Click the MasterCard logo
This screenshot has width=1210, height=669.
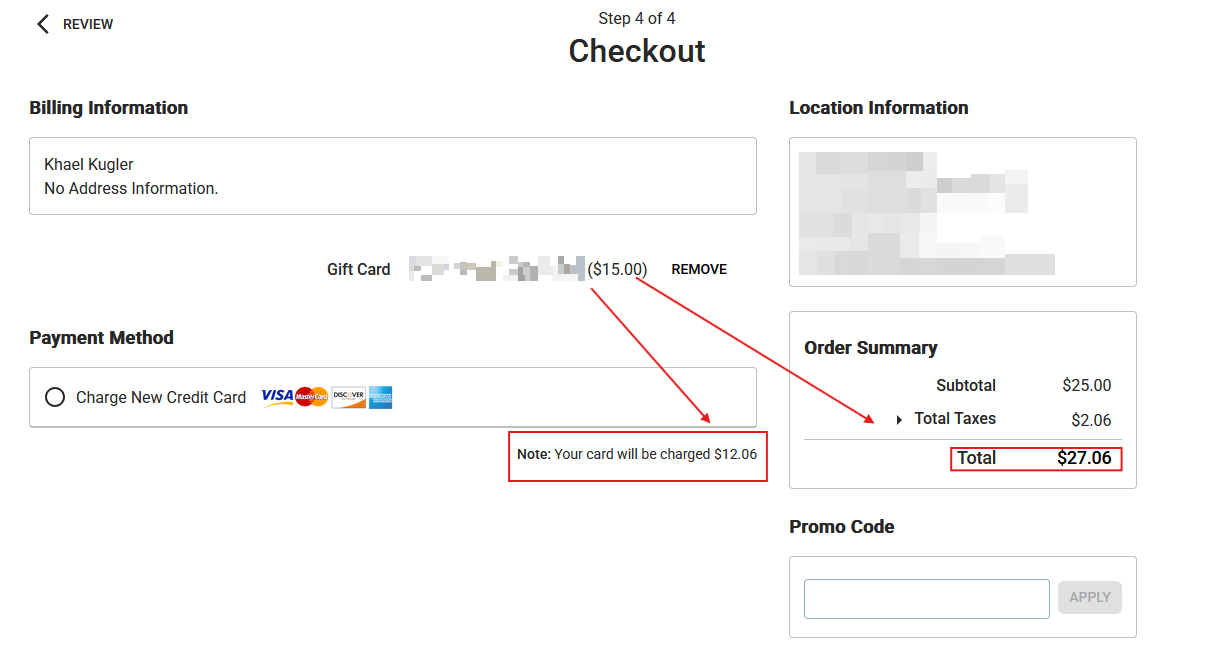pos(312,397)
